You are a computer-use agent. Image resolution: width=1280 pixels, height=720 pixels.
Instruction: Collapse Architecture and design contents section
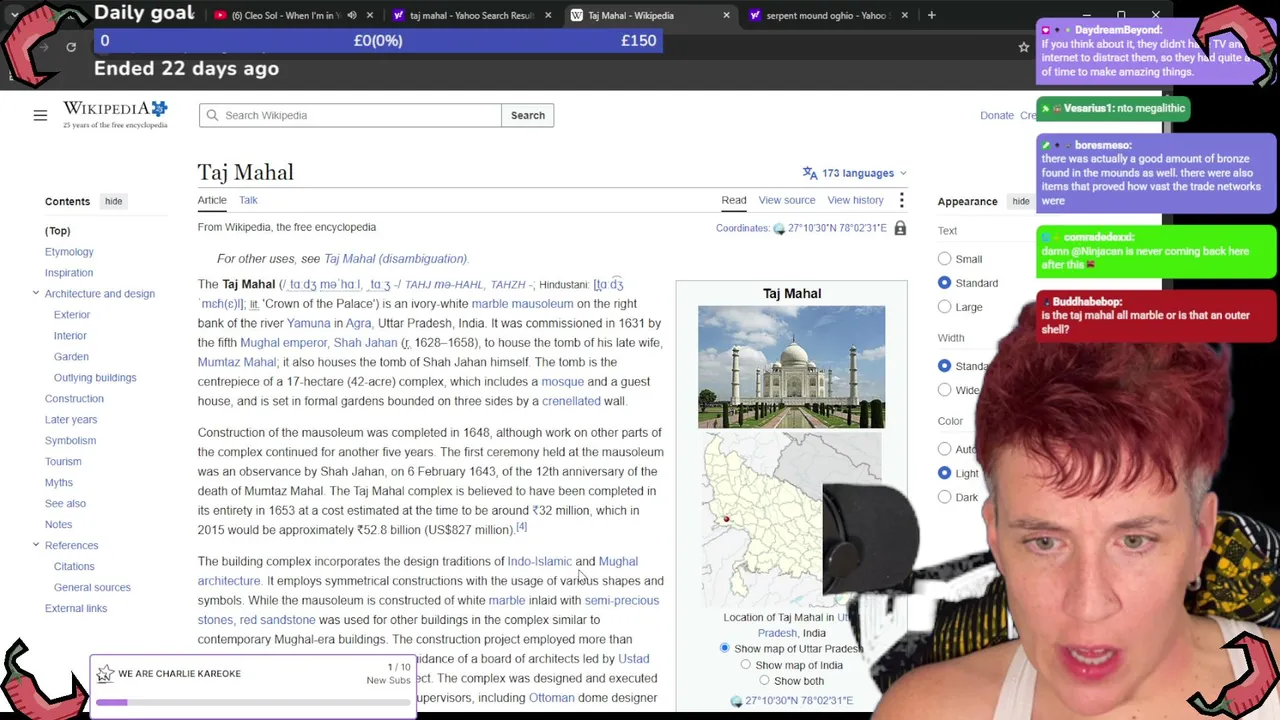point(36,293)
